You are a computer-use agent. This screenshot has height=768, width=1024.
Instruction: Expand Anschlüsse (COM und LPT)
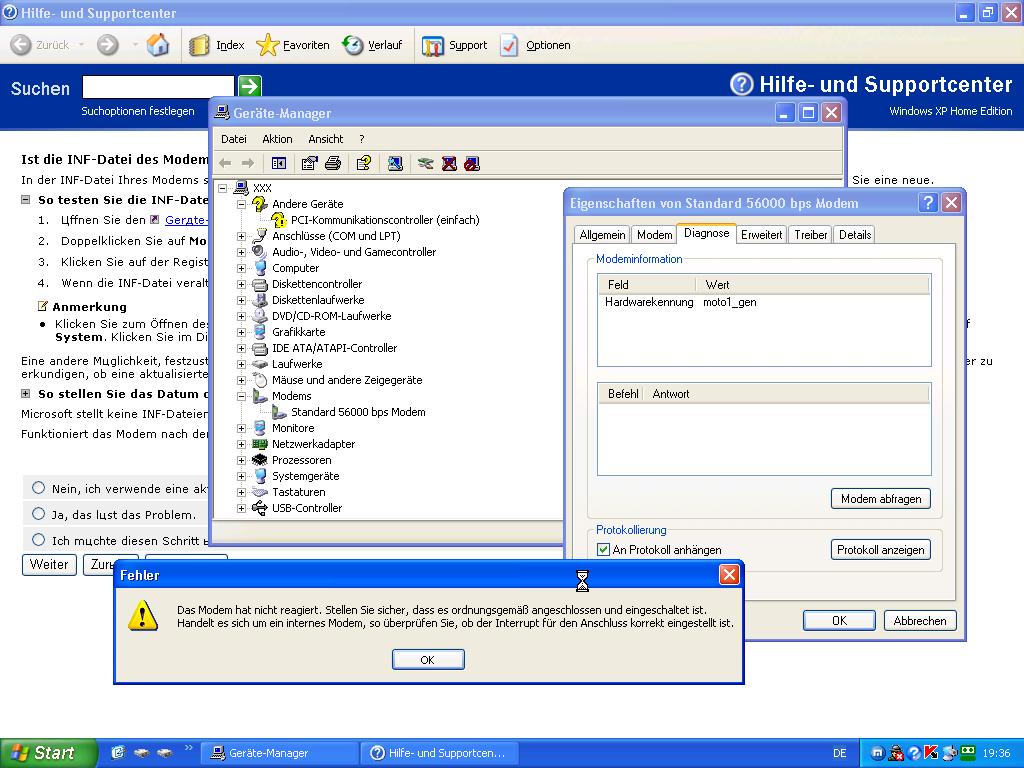(x=241, y=236)
